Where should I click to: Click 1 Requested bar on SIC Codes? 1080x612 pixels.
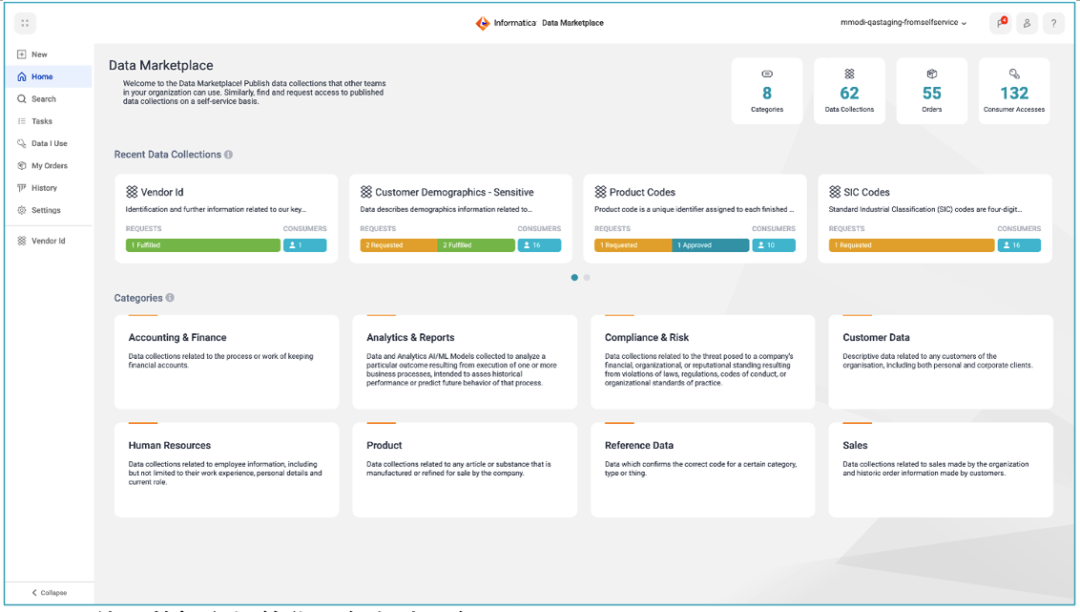(x=911, y=245)
